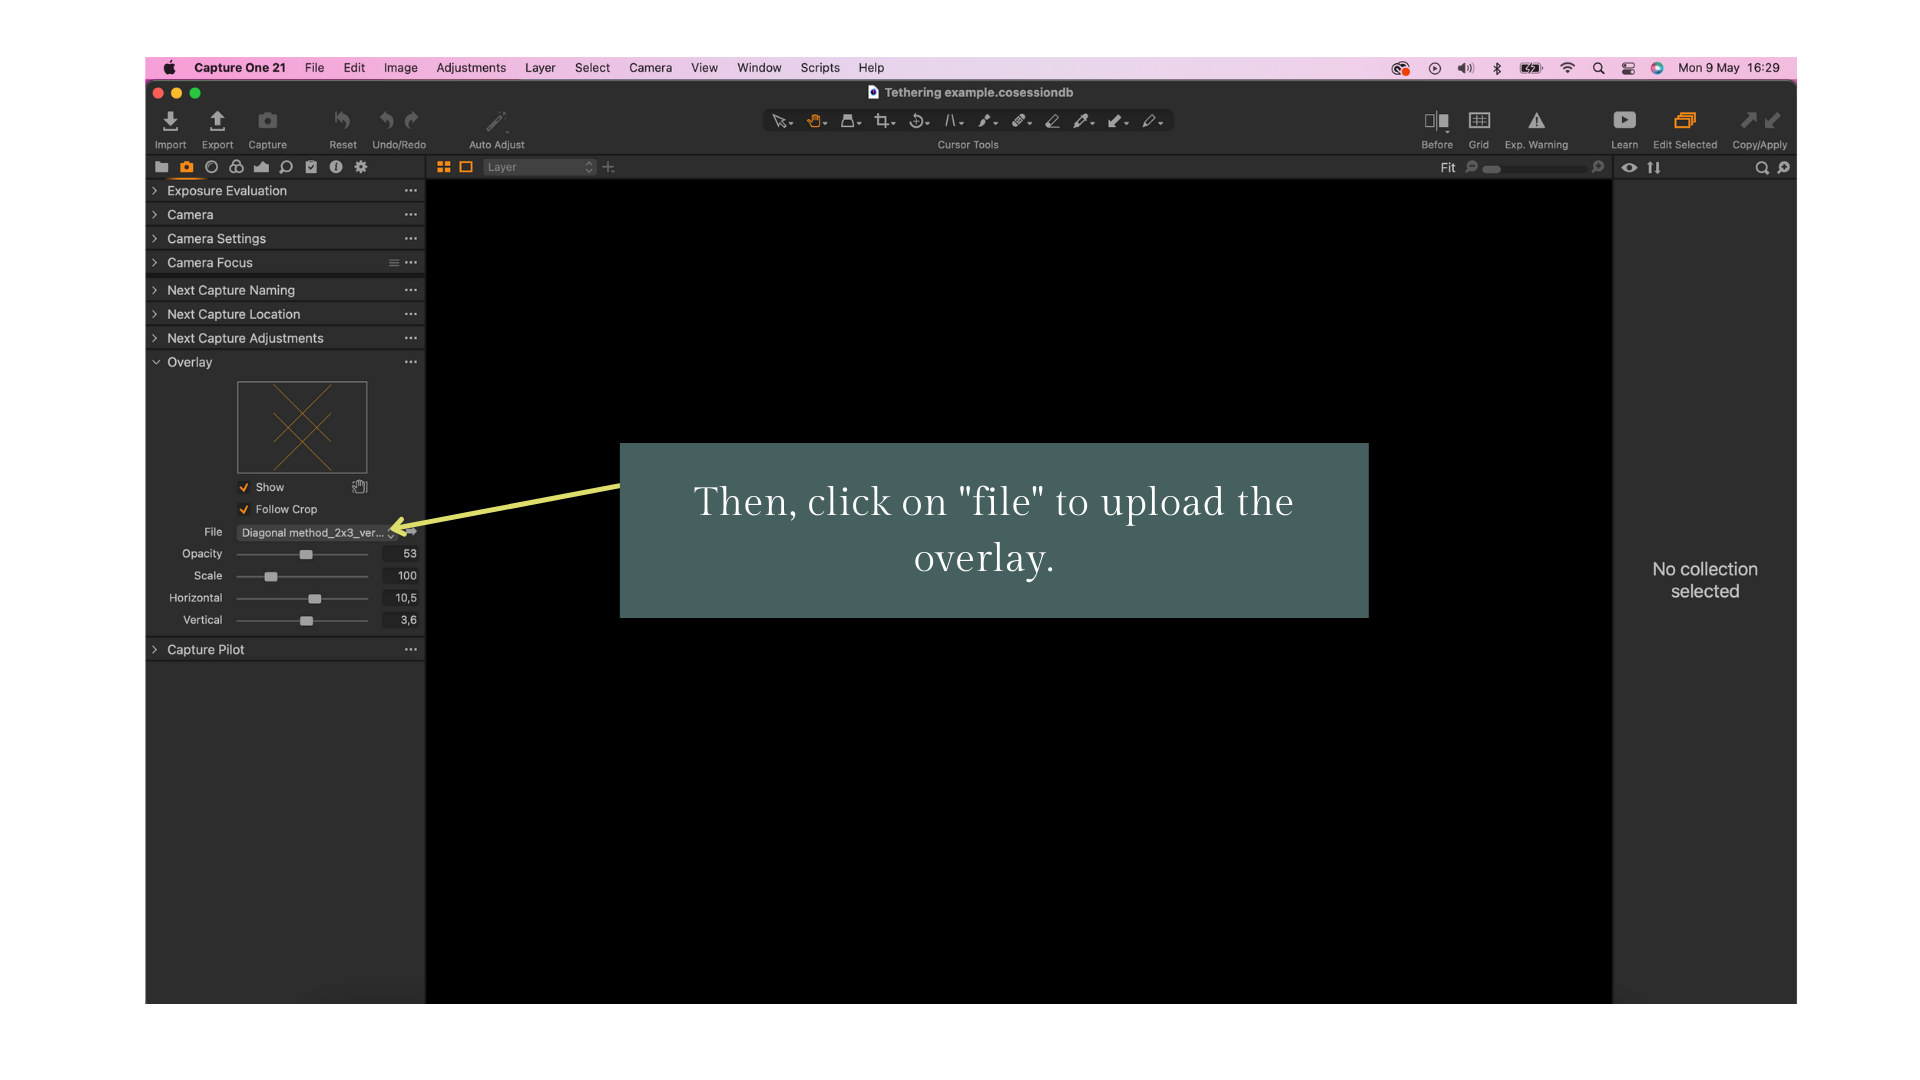The width and height of the screenshot is (1920, 1080).
Task: Collapse the Overlay panel
Action: click(x=156, y=363)
